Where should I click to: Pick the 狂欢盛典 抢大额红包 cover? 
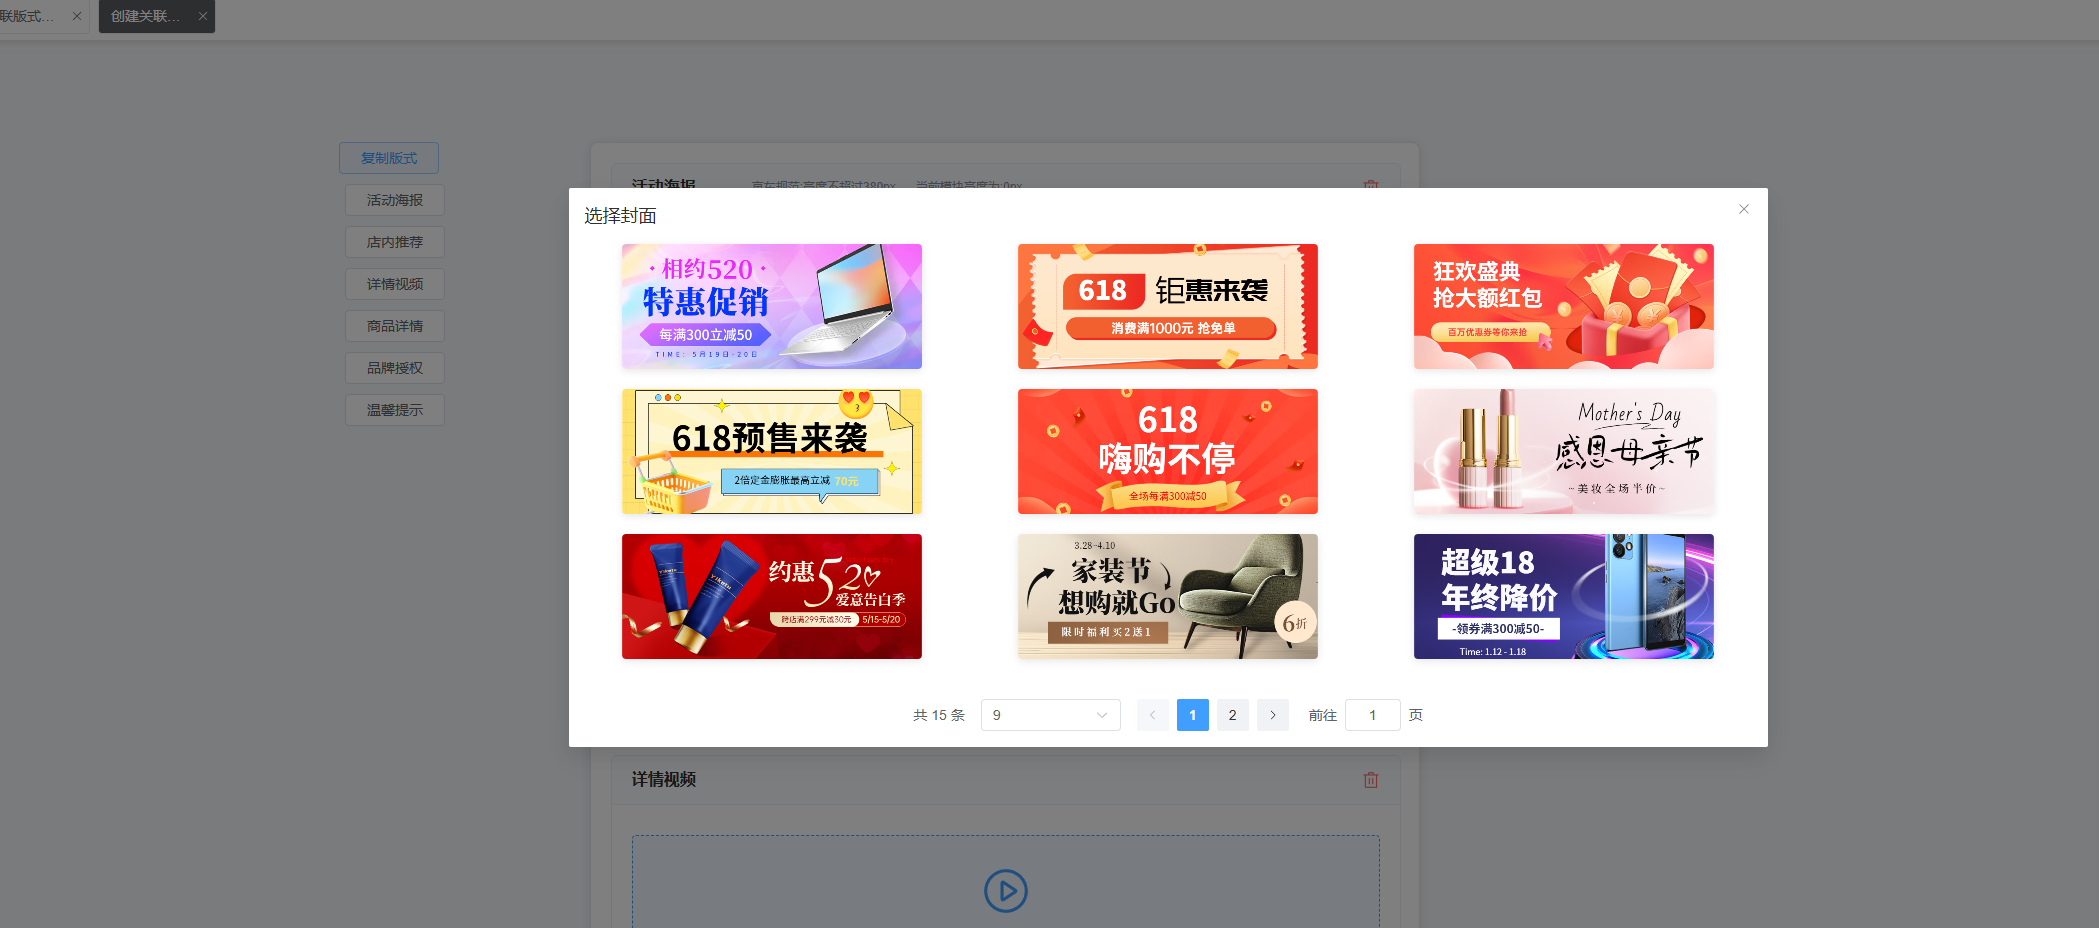coord(1563,306)
